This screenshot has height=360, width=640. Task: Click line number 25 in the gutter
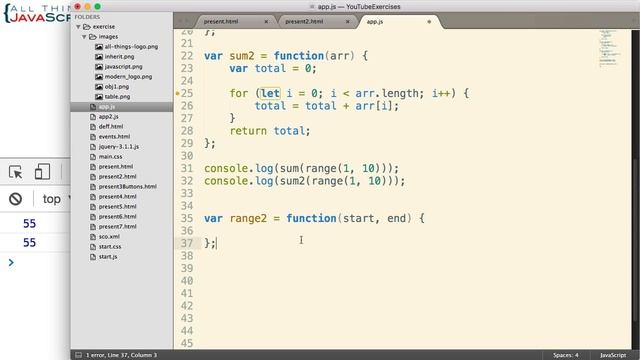pyautogui.click(x=187, y=93)
